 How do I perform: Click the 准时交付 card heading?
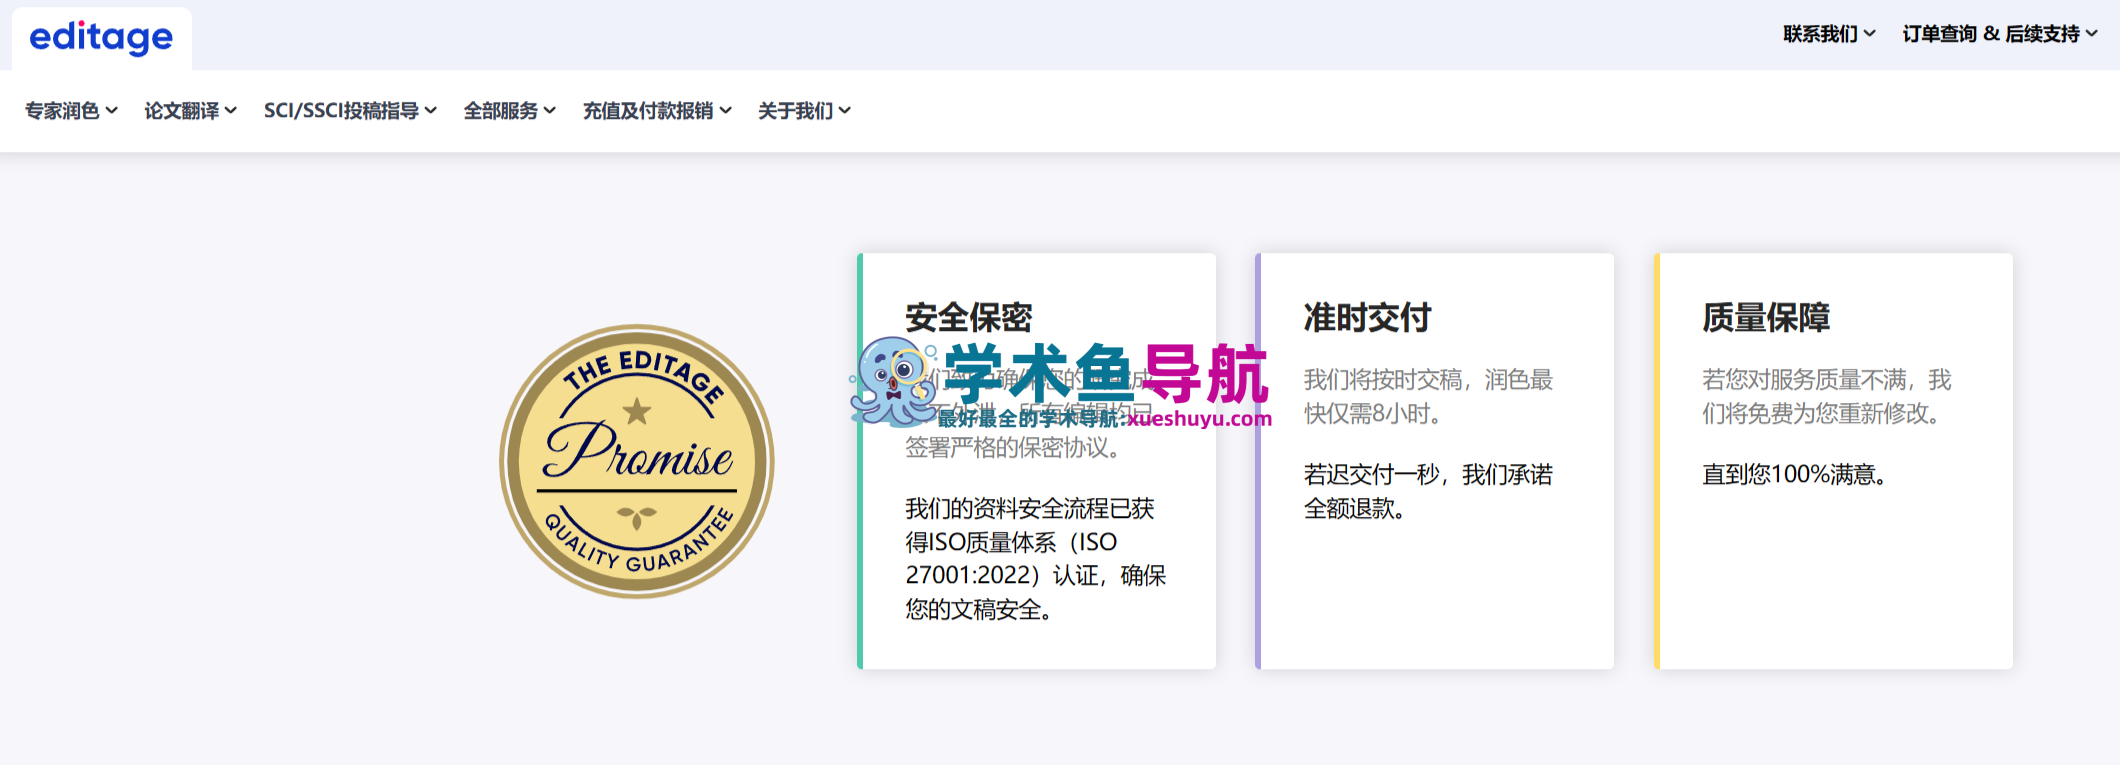[x=1367, y=318]
